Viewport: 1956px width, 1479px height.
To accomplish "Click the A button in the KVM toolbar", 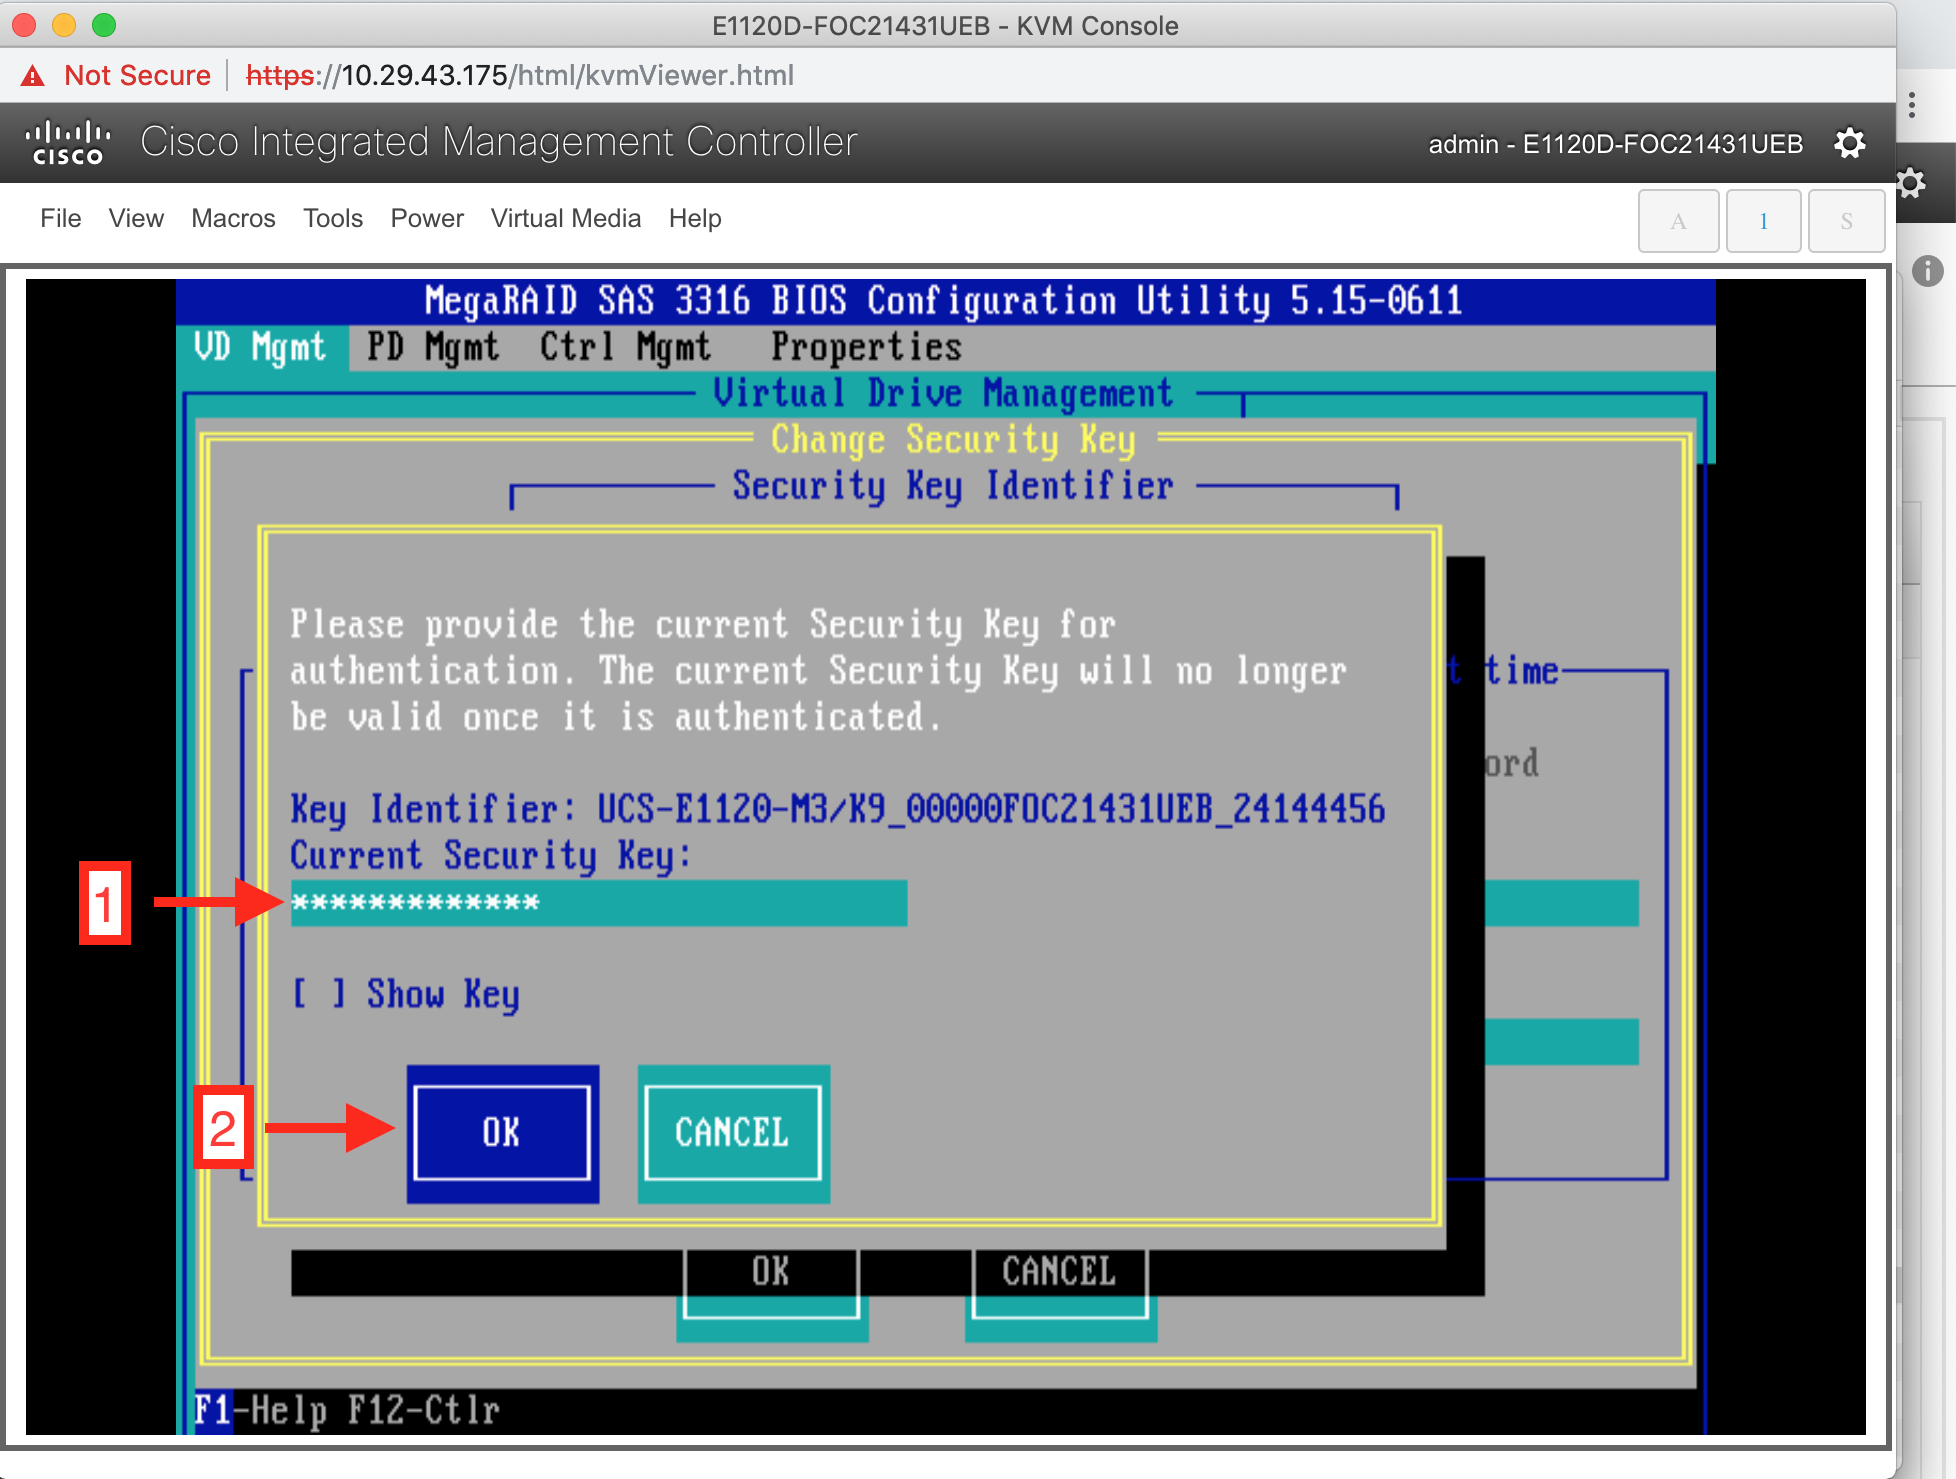I will point(1678,220).
